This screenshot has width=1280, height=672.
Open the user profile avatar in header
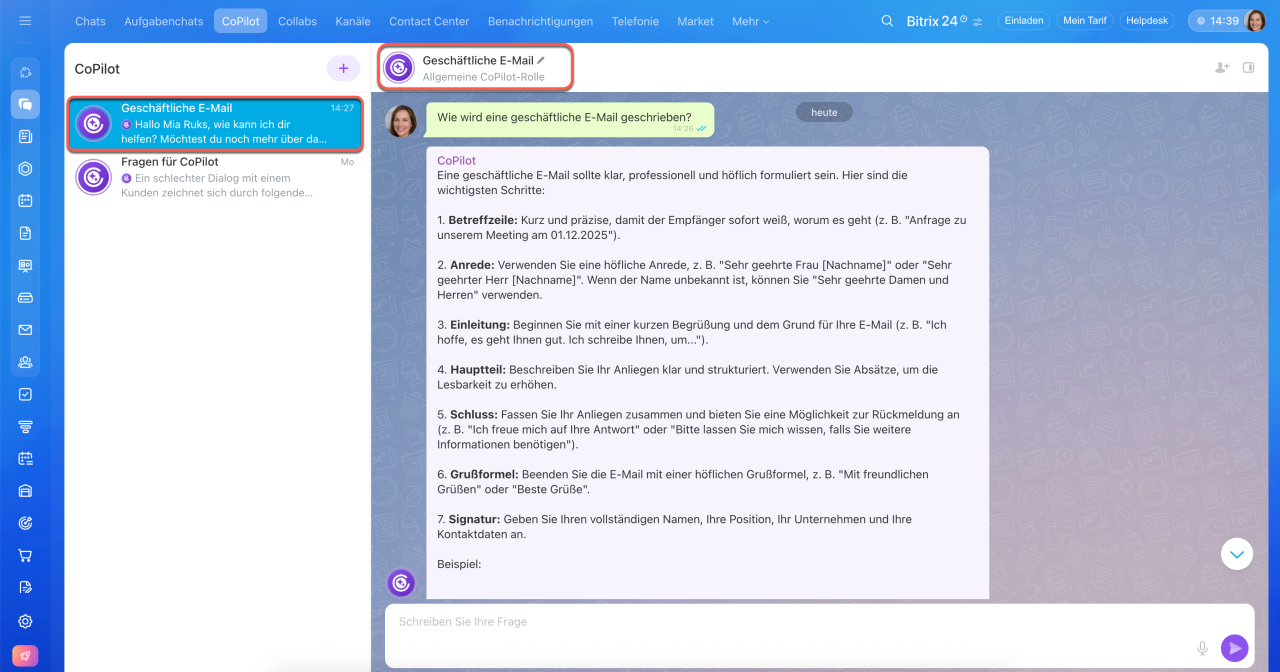(x=1255, y=21)
